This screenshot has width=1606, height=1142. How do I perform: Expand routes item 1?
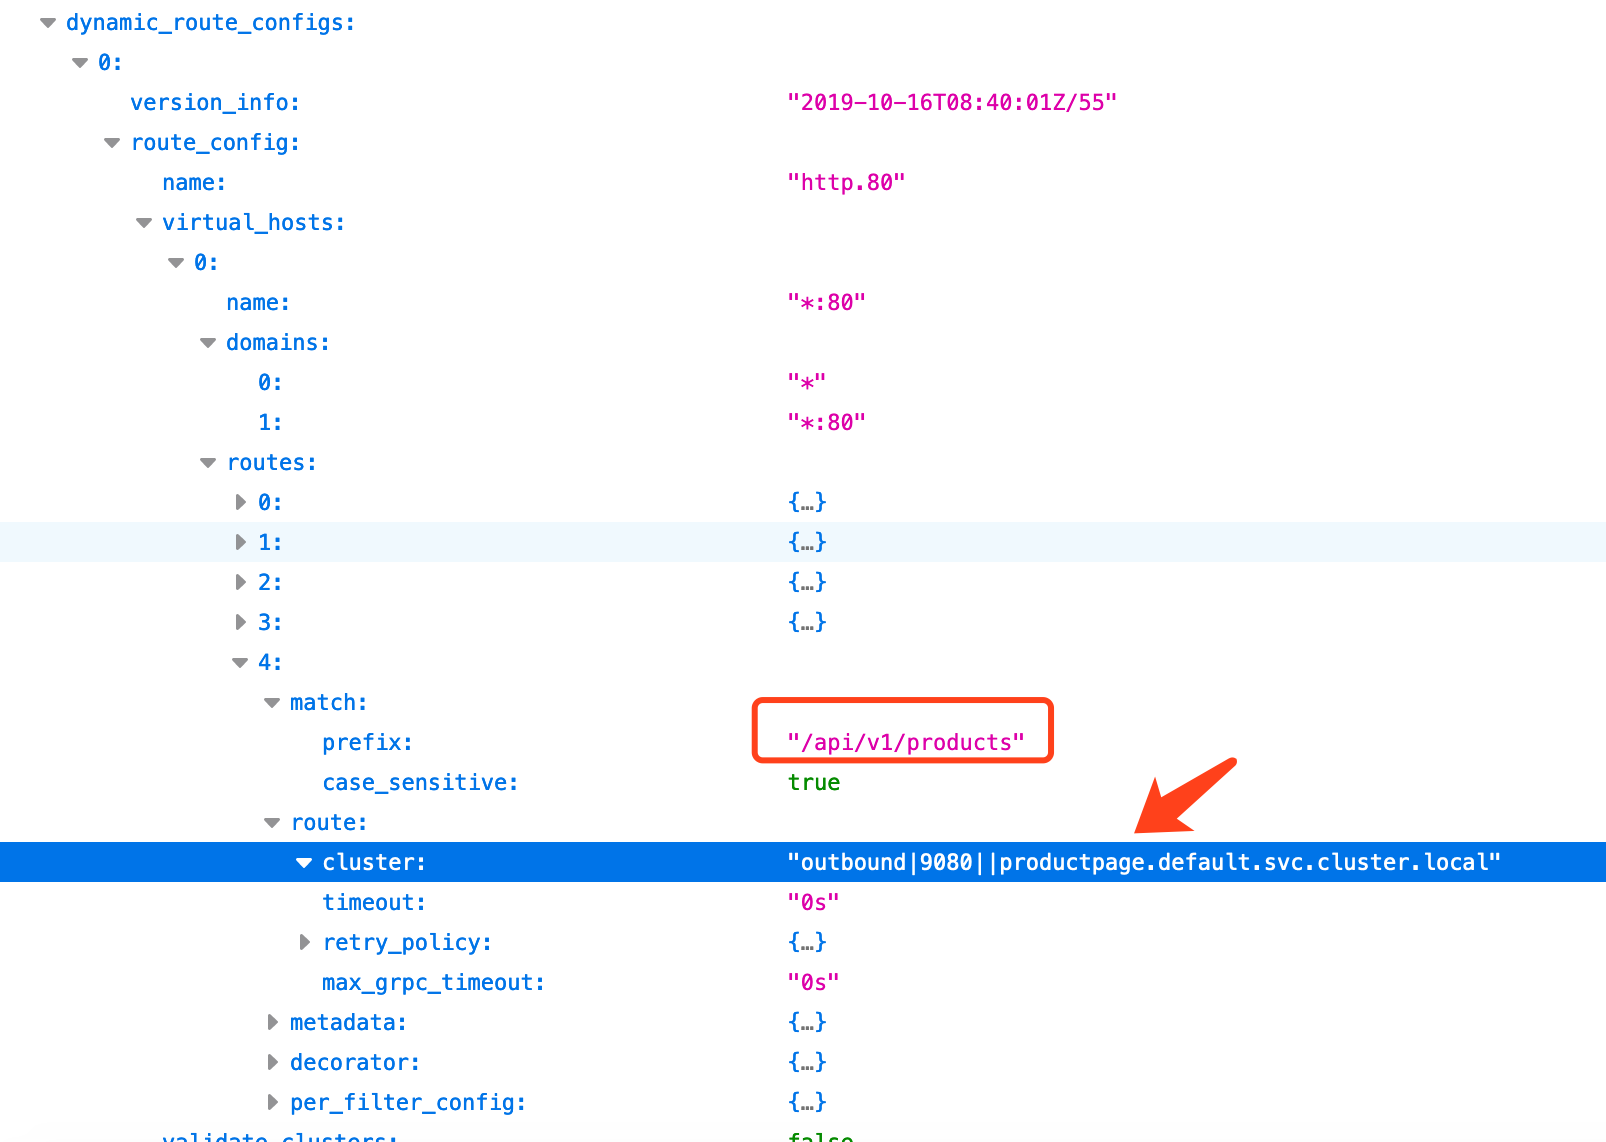tap(240, 542)
